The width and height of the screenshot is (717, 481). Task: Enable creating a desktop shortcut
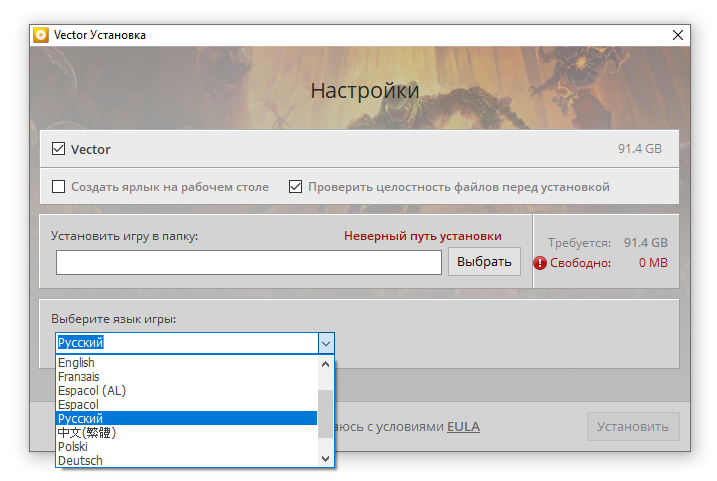(x=58, y=186)
